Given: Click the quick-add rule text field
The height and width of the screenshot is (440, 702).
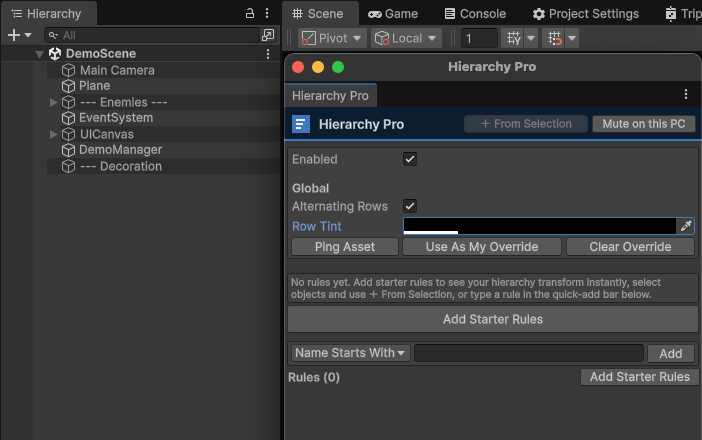Looking at the screenshot, I should [x=529, y=353].
